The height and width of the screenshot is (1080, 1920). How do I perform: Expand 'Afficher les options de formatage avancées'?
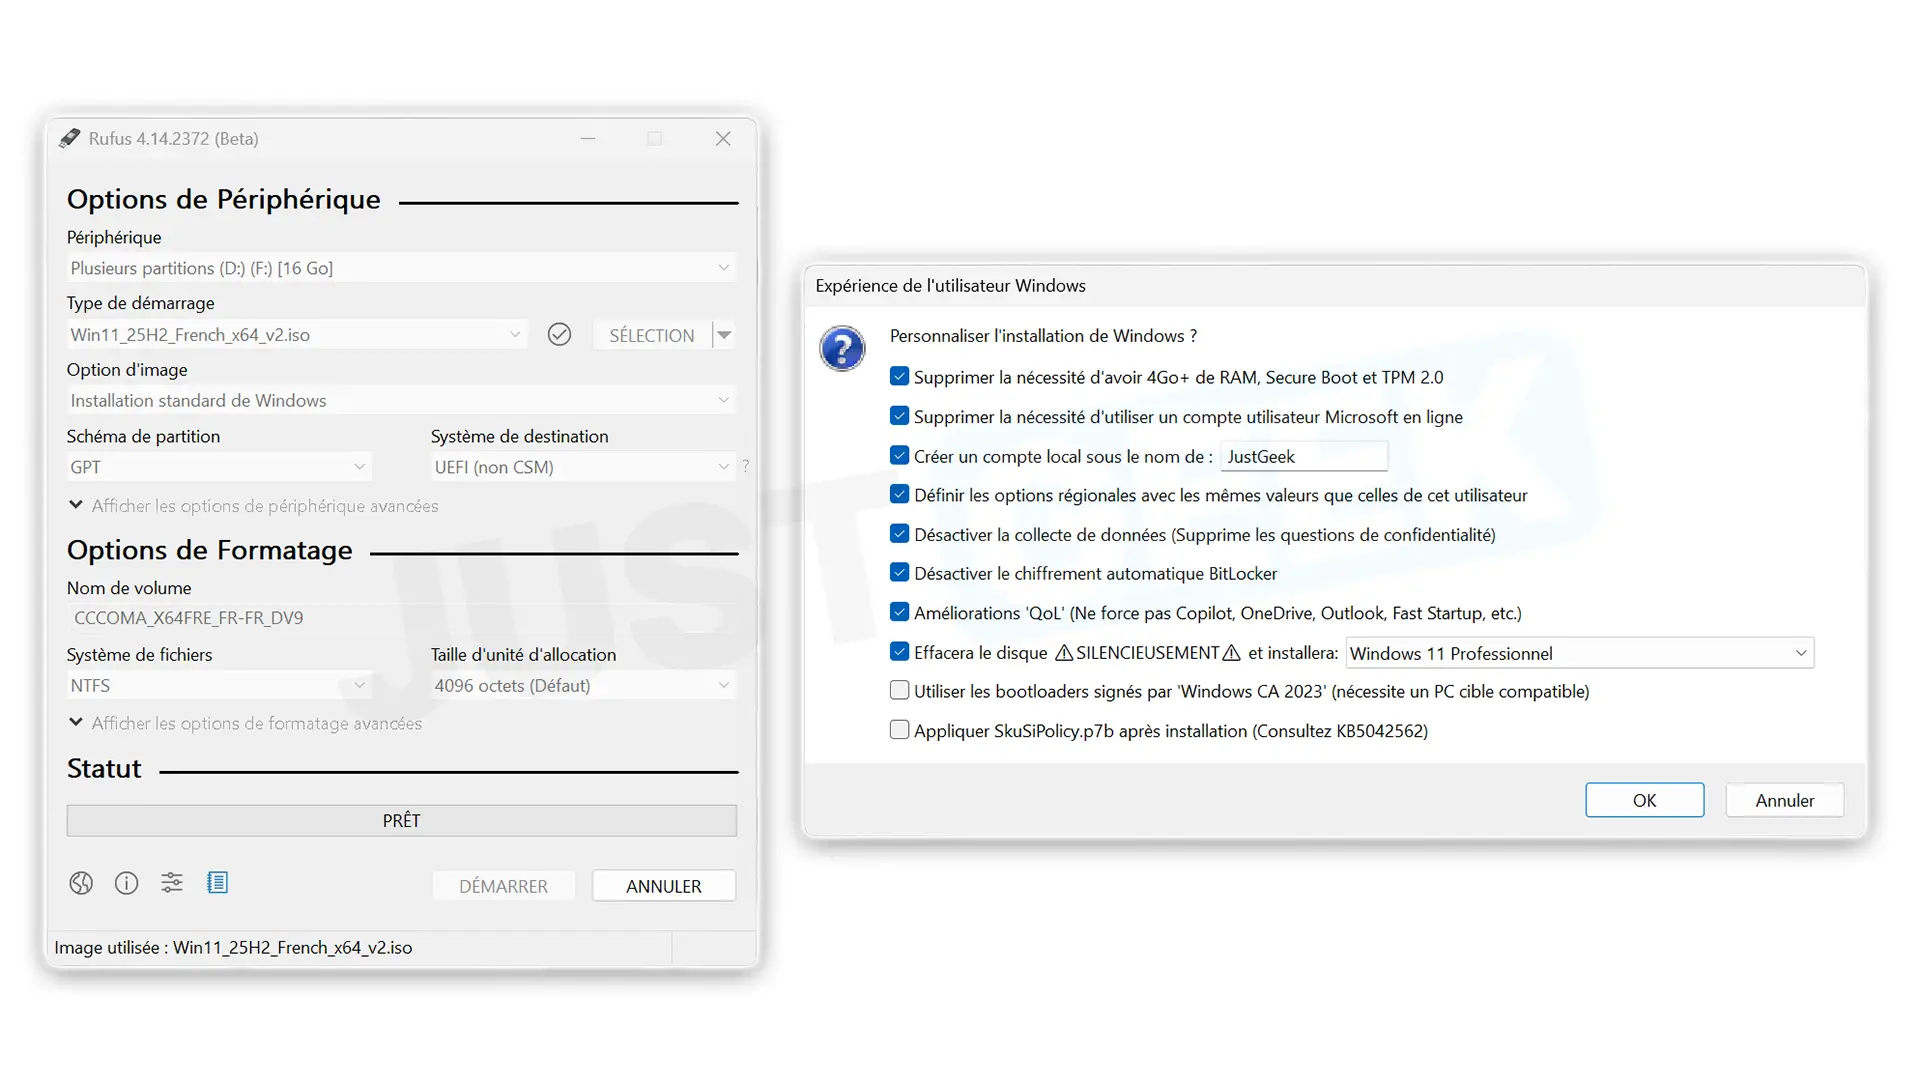(246, 723)
